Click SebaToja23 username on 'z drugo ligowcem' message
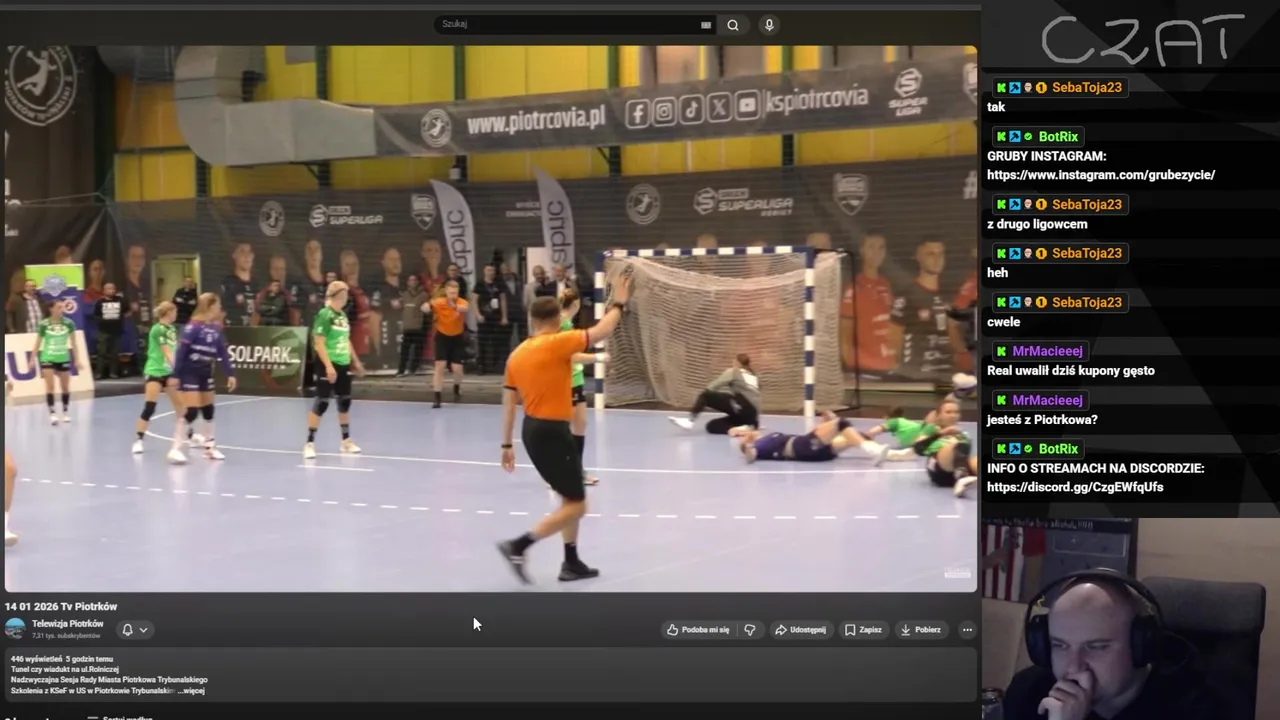Viewport: 1280px width, 720px height. coord(1087,204)
